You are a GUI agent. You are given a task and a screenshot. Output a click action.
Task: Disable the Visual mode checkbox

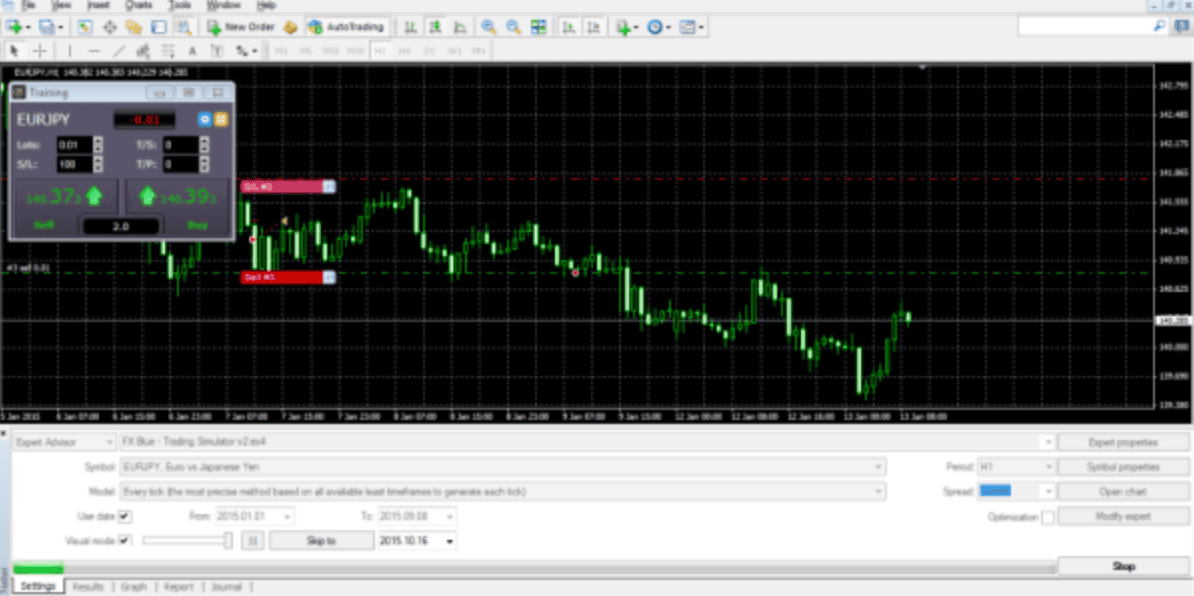[125, 541]
